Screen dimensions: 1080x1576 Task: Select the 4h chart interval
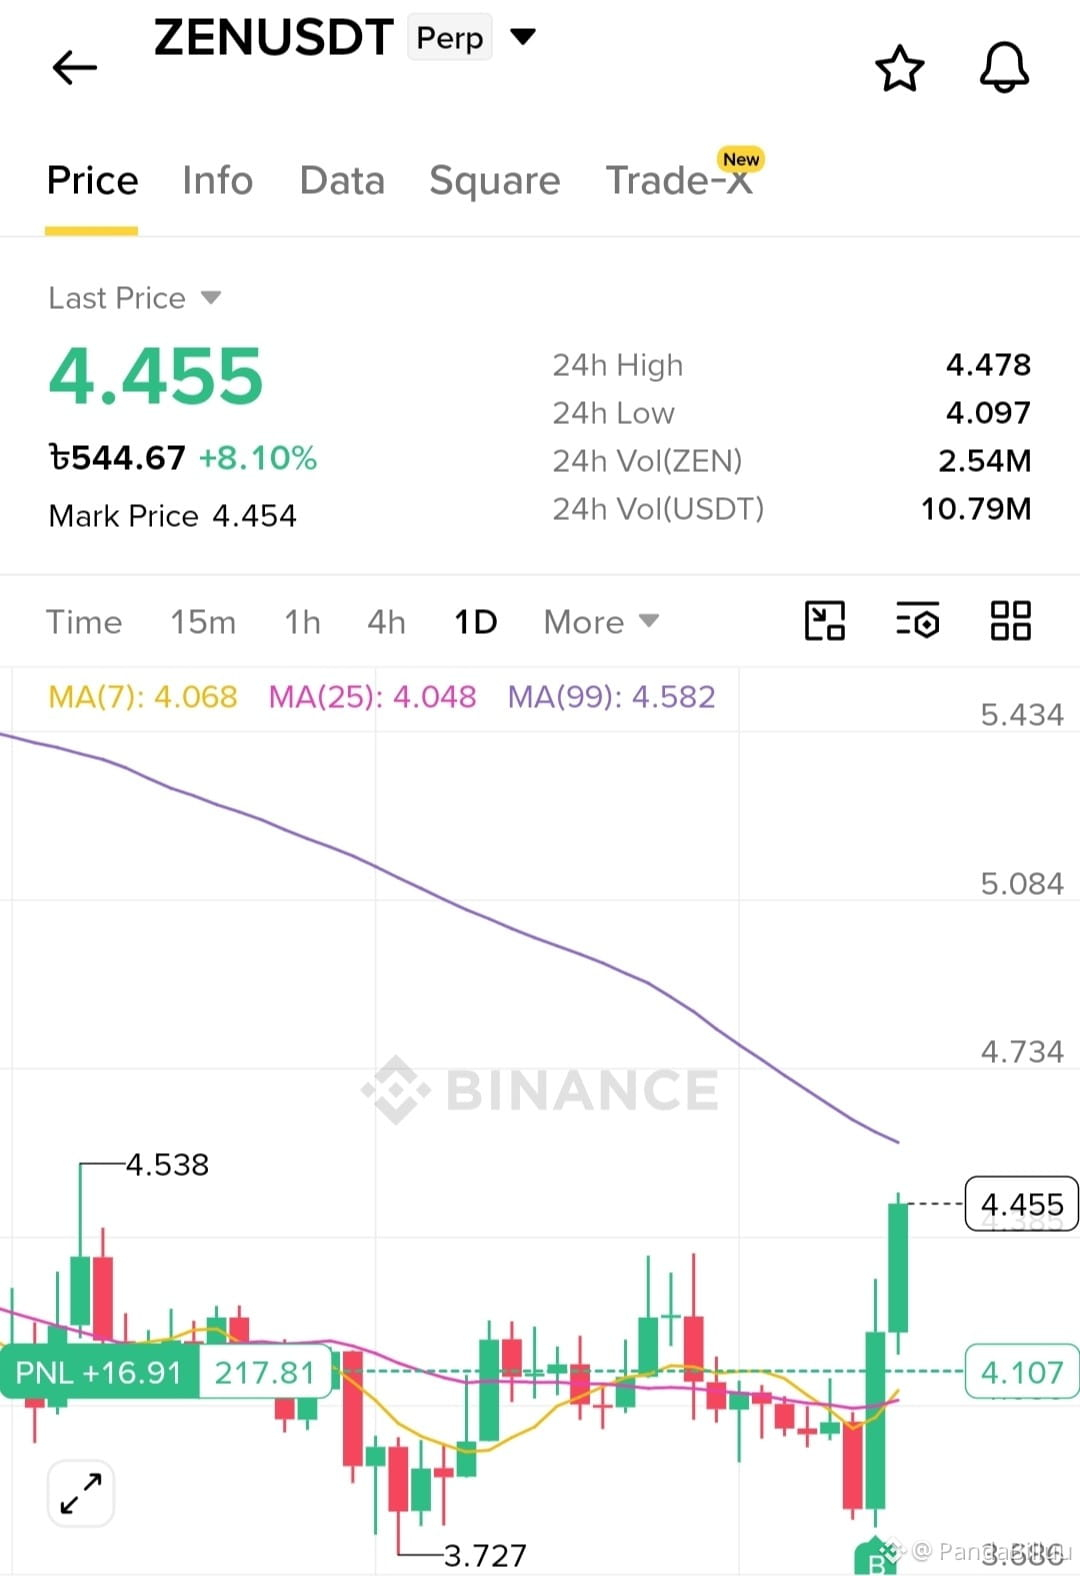point(386,622)
